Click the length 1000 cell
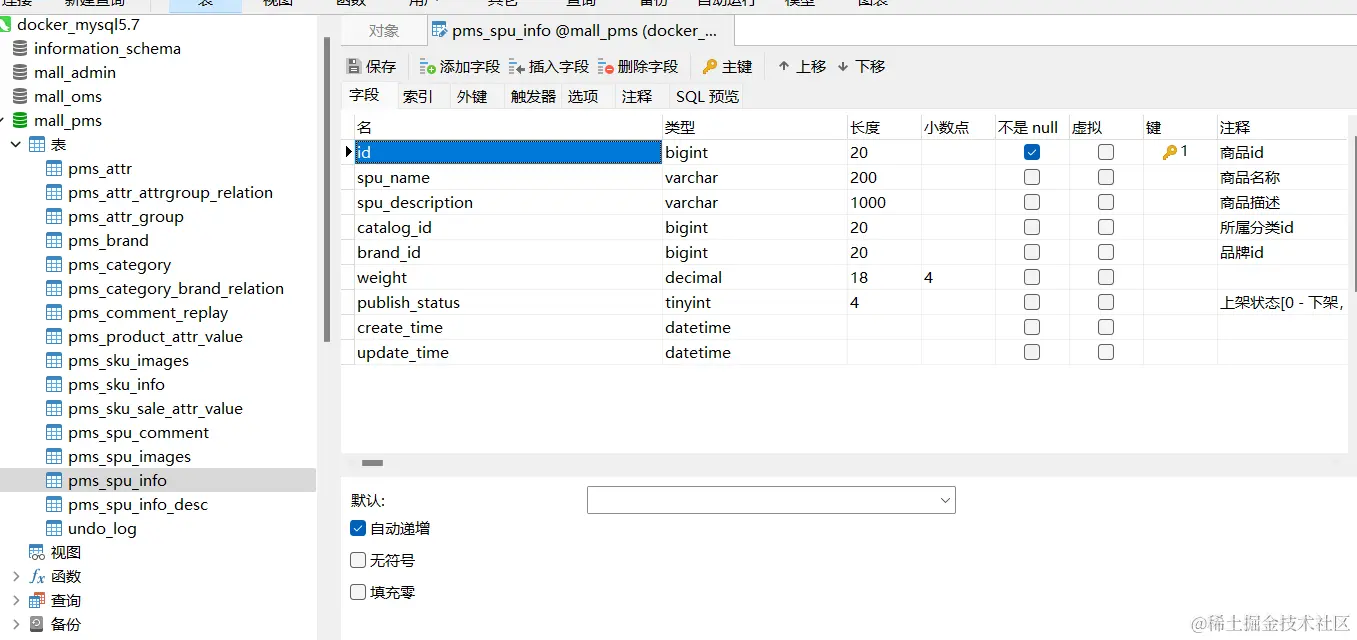Screen dimensions: 1357x640 (x=884, y=202)
